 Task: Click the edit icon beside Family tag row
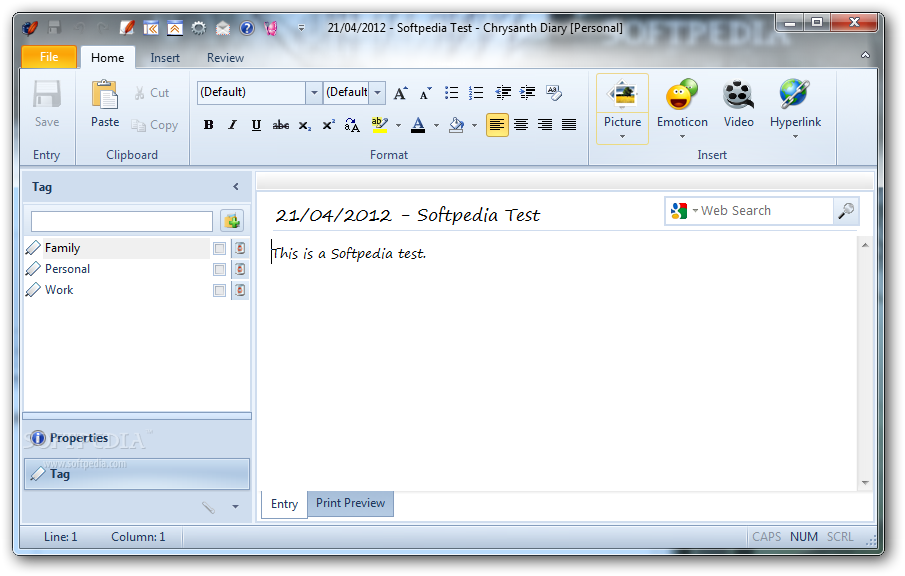click(240, 248)
